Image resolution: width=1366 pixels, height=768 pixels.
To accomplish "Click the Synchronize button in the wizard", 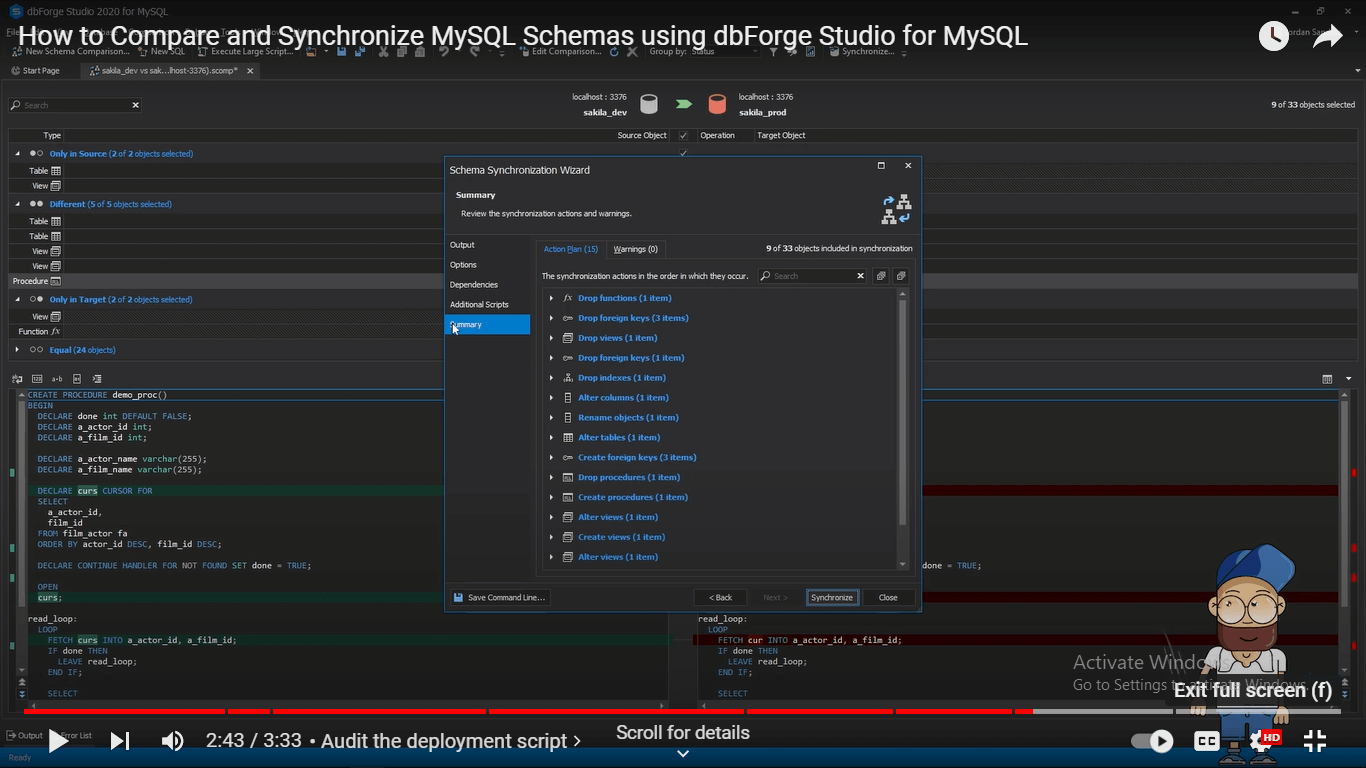I will pyautogui.click(x=832, y=597).
